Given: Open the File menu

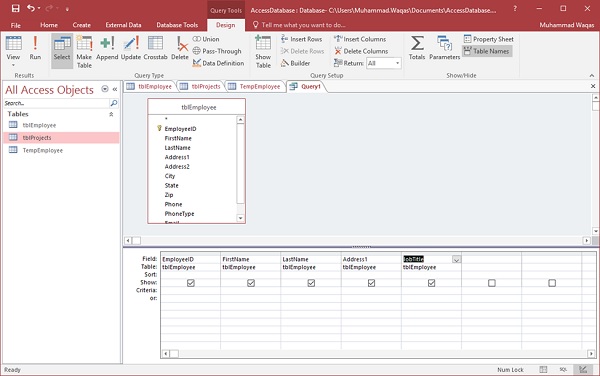Looking at the screenshot, I should pos(16,25).
